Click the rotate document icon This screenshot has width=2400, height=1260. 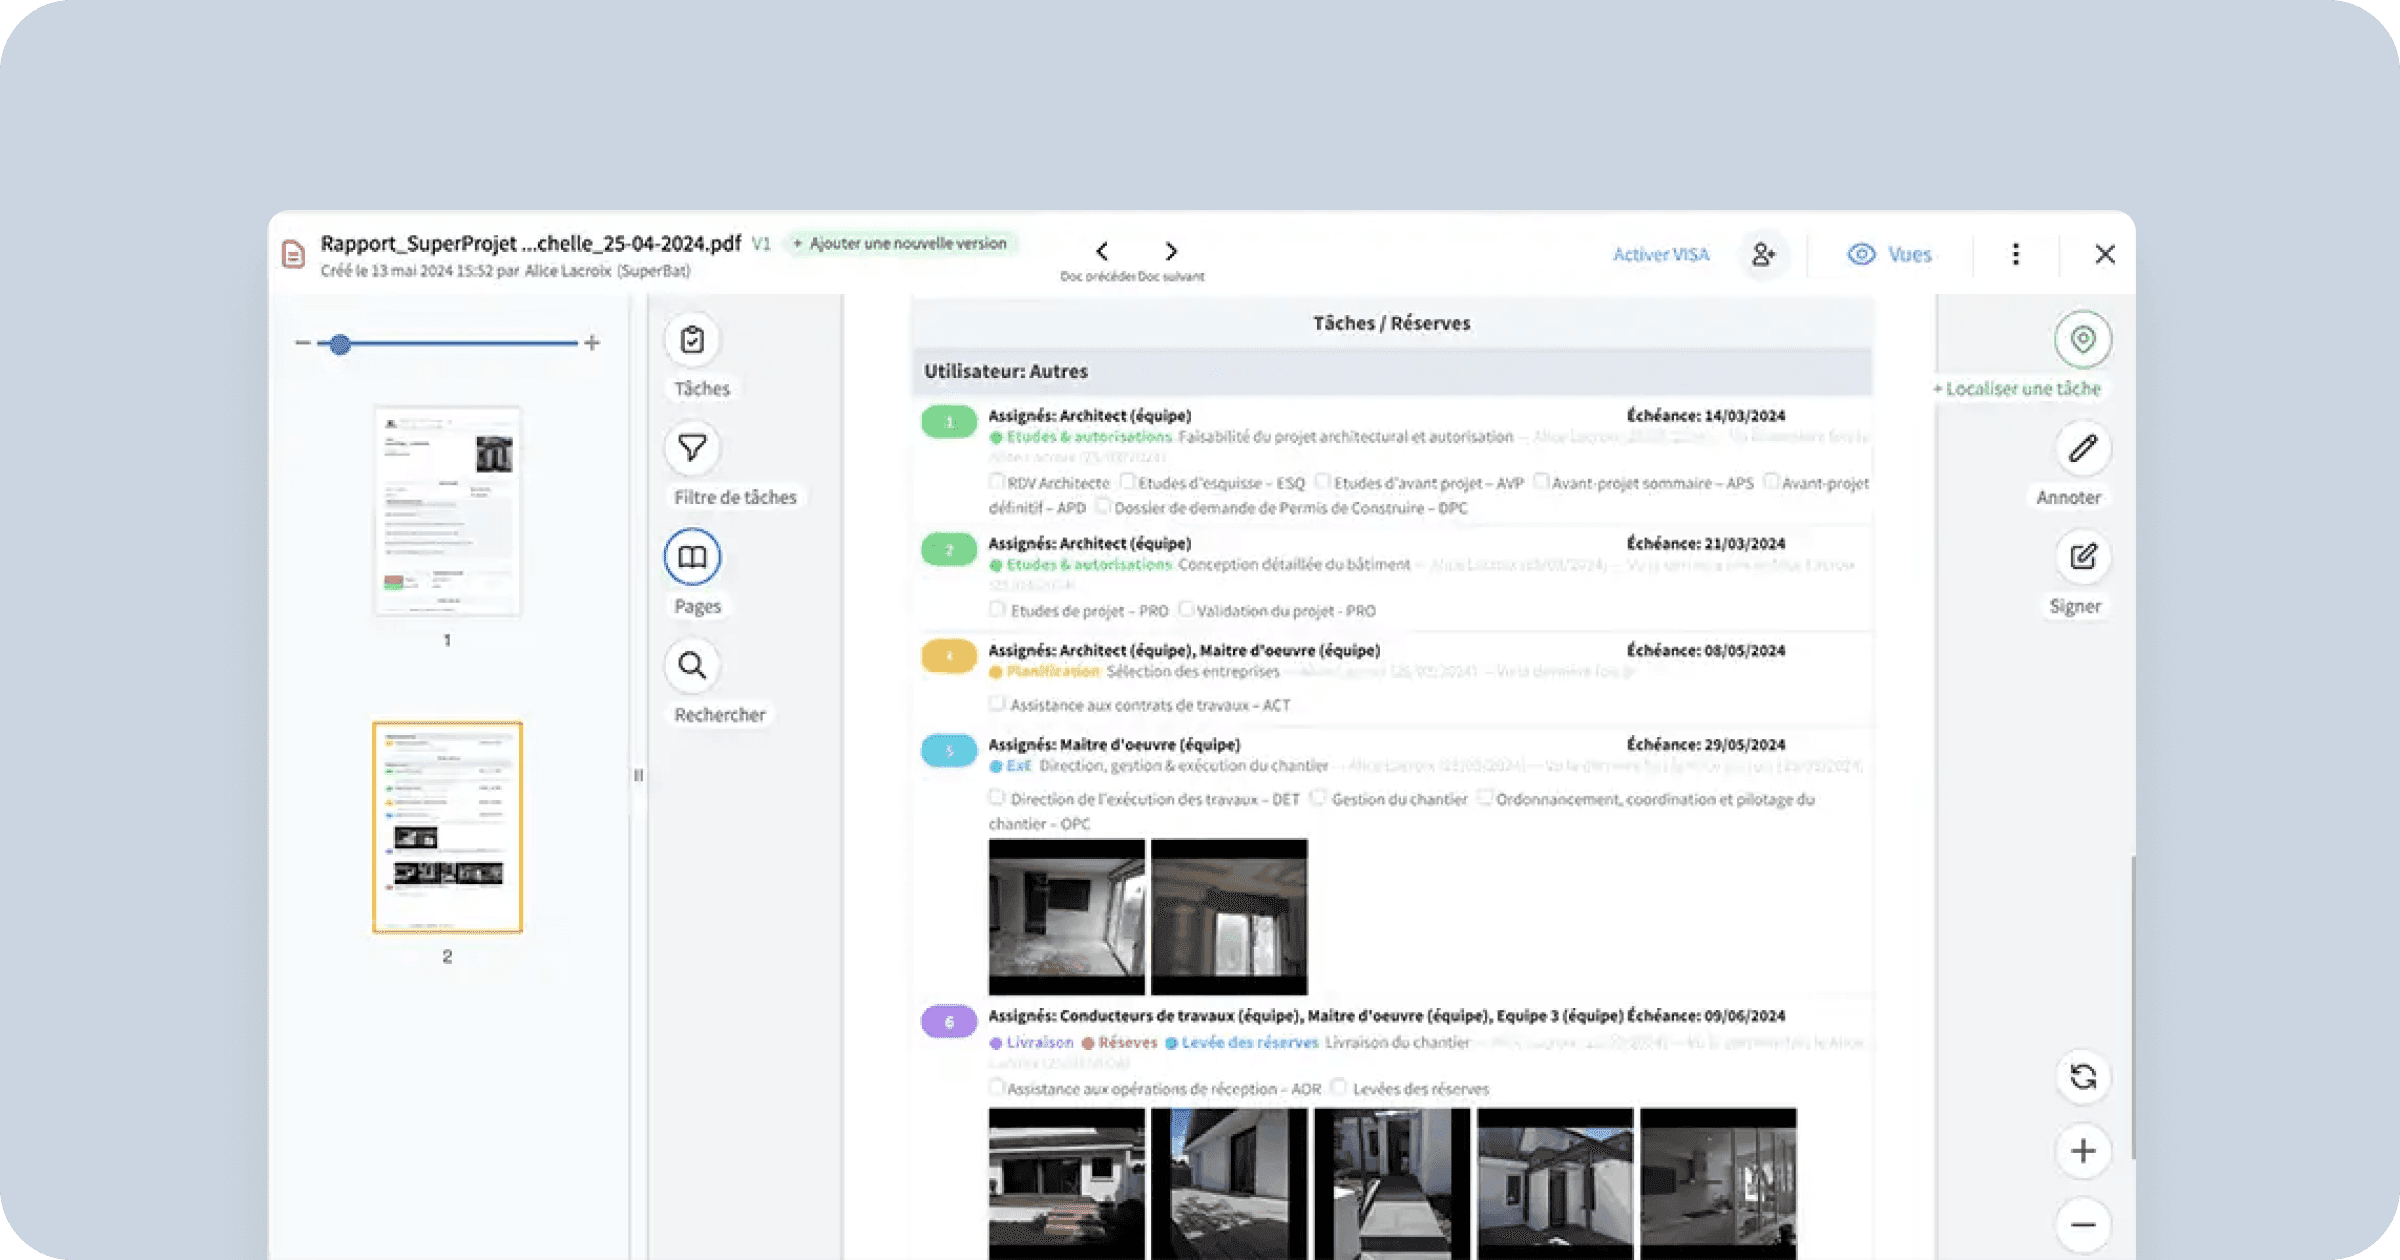[x=2083, y=1077]
